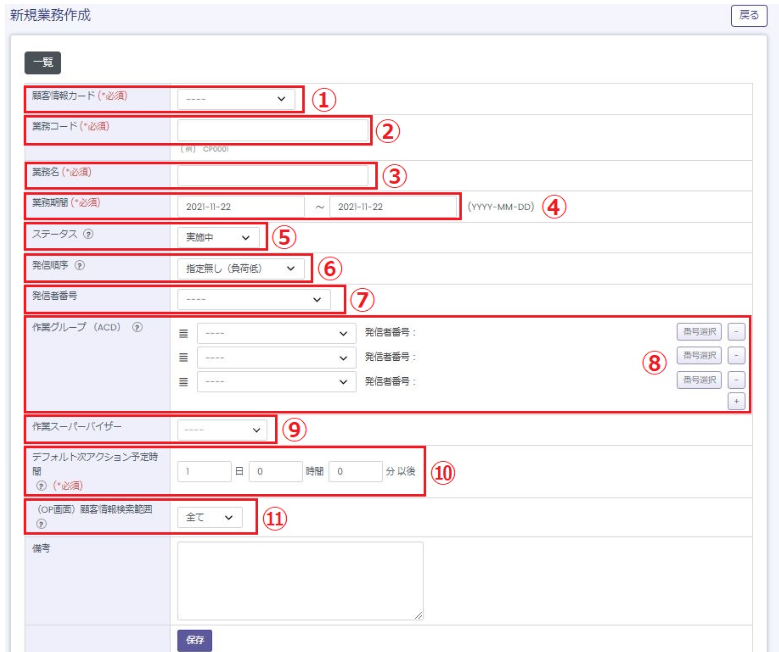Open the 顧客情報カード dropdown

[236, 99]
